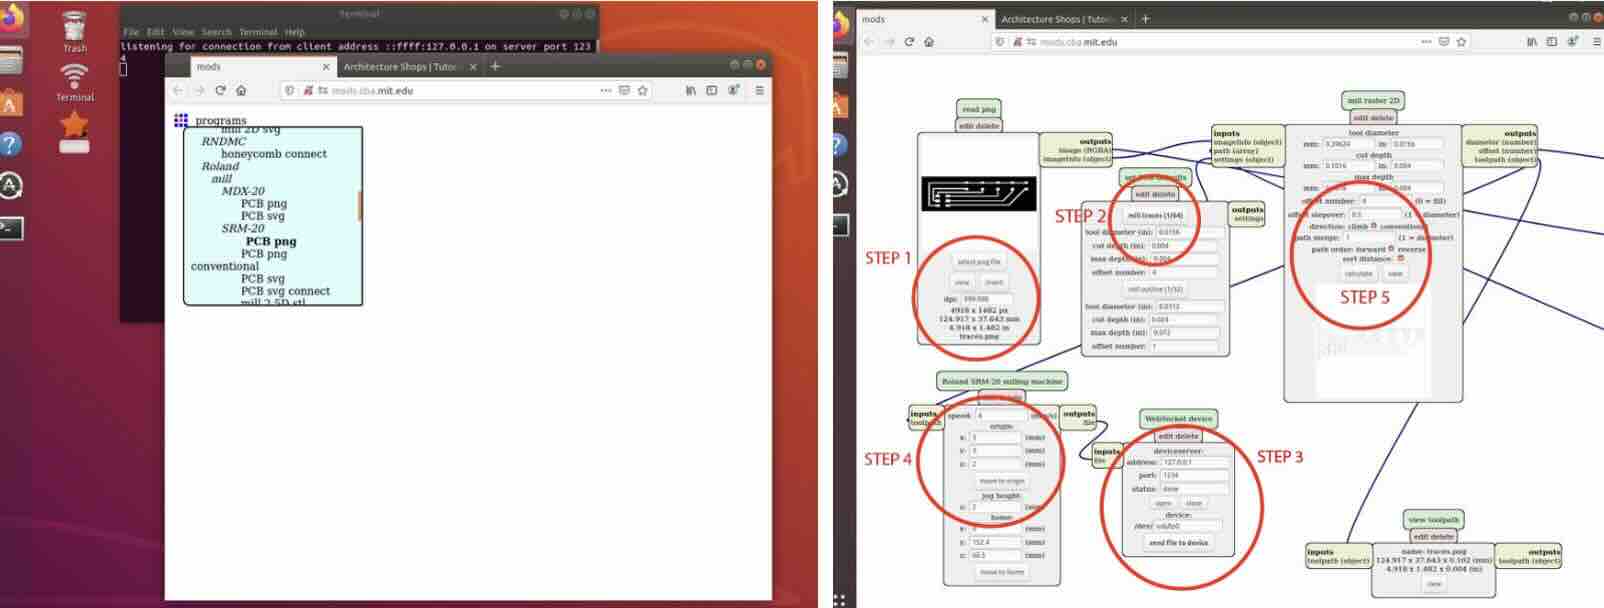The height and width of the screenshot is (608, 1604).
Task: Open the hamburger menu in the left browser
Action: (759, 90)
